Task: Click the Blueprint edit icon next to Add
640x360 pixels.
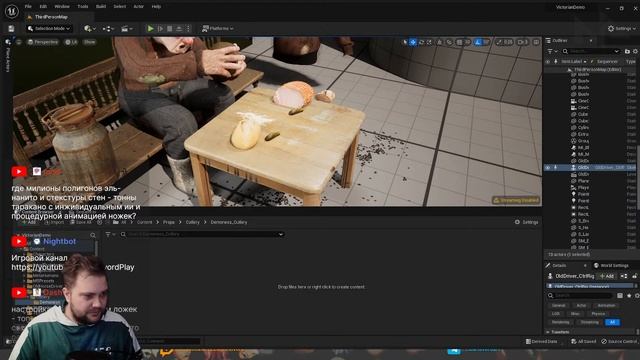Action: click(x=624, y=276)
